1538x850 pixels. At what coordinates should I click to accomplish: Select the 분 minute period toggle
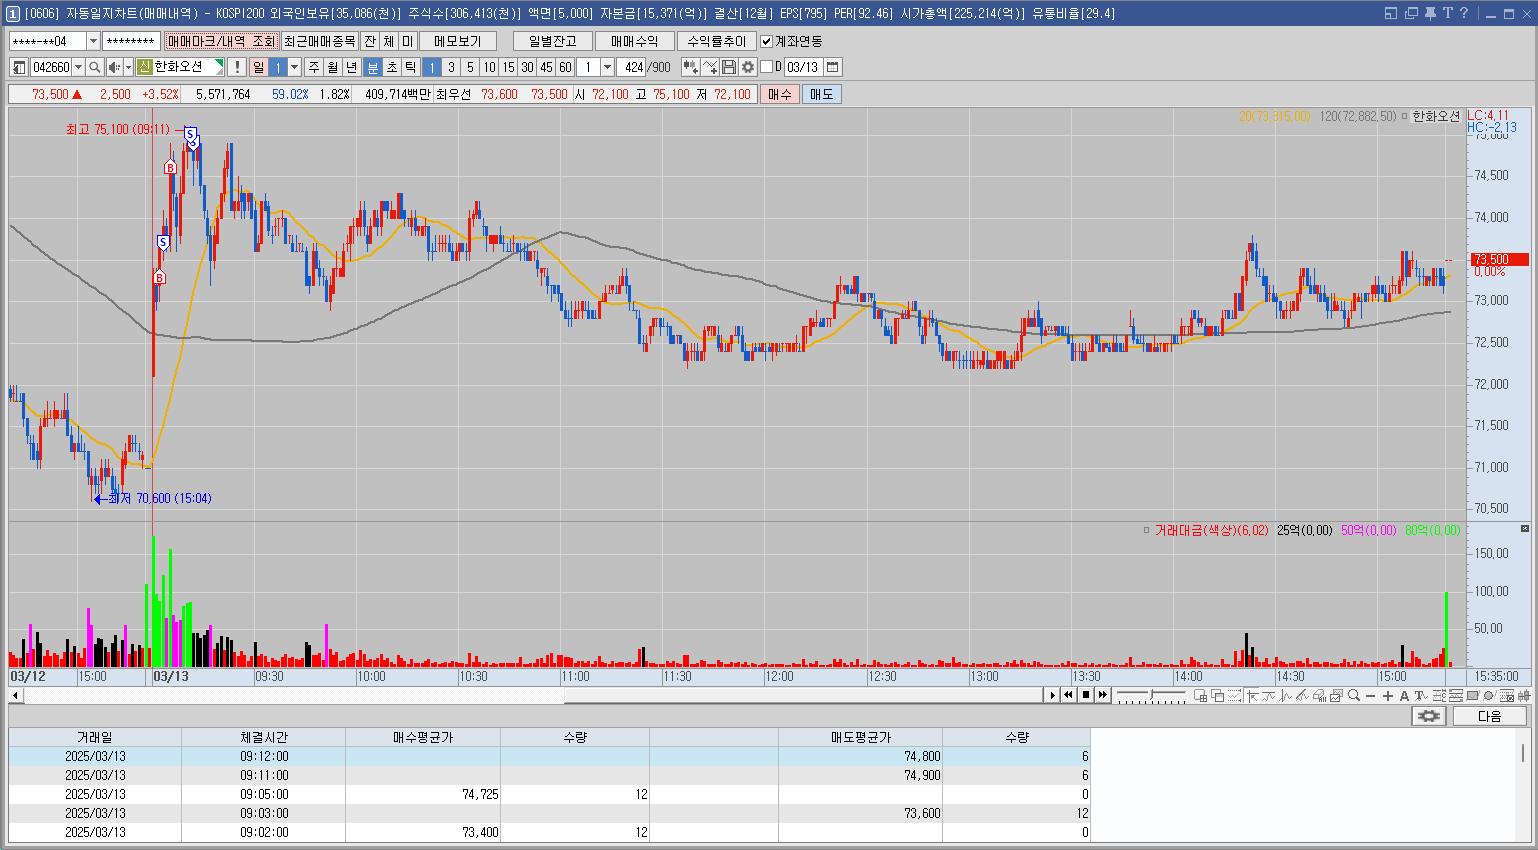tap(373, 67)
